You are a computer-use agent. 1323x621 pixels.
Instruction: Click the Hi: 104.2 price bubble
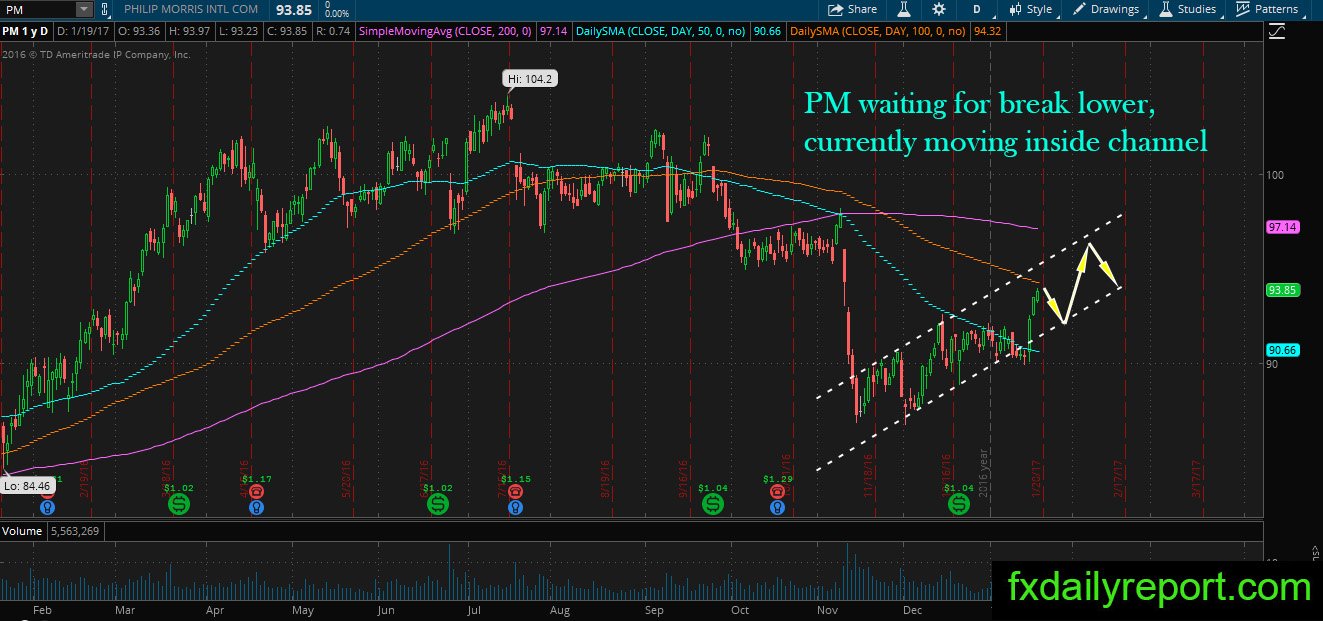tap(528, 77)
